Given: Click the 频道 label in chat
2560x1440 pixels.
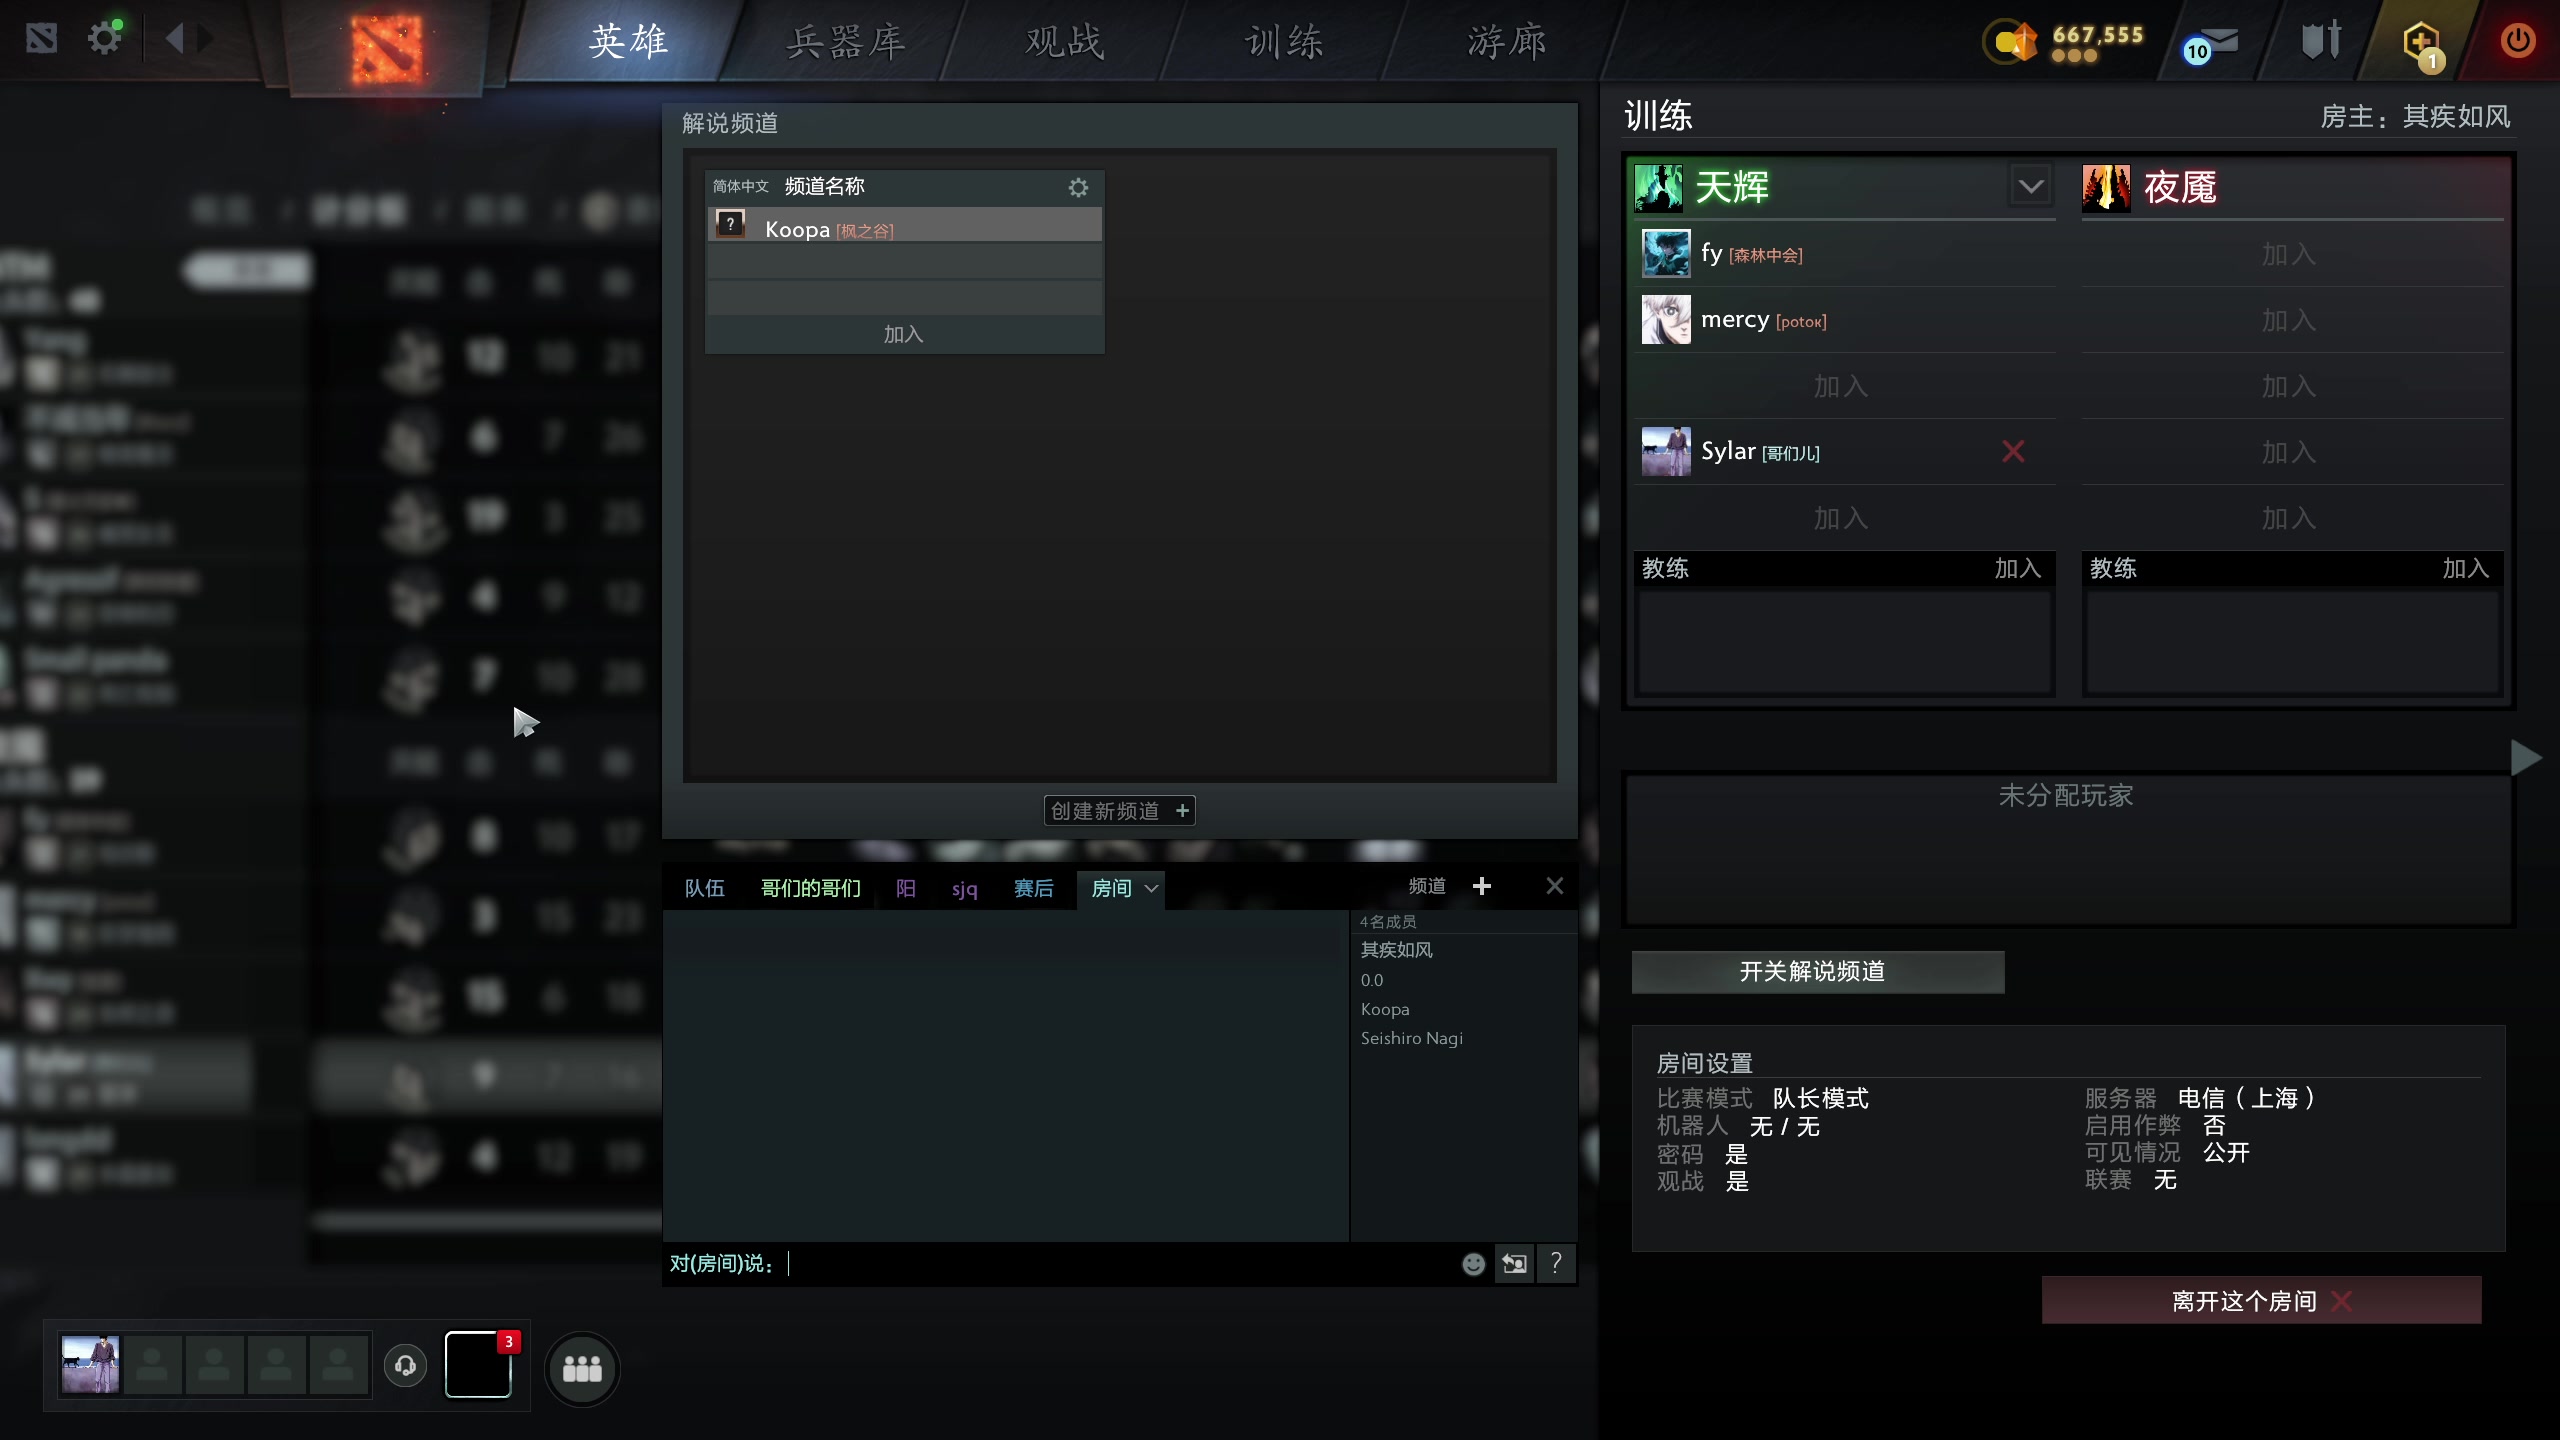Looking at the screenshot, I should pos(1427,886).
